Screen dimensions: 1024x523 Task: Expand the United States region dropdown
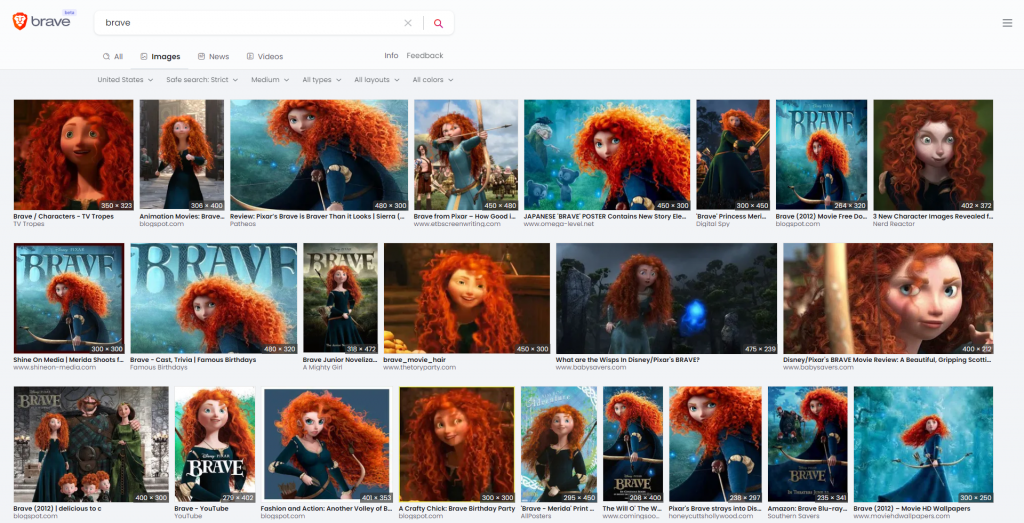[125, 80]
